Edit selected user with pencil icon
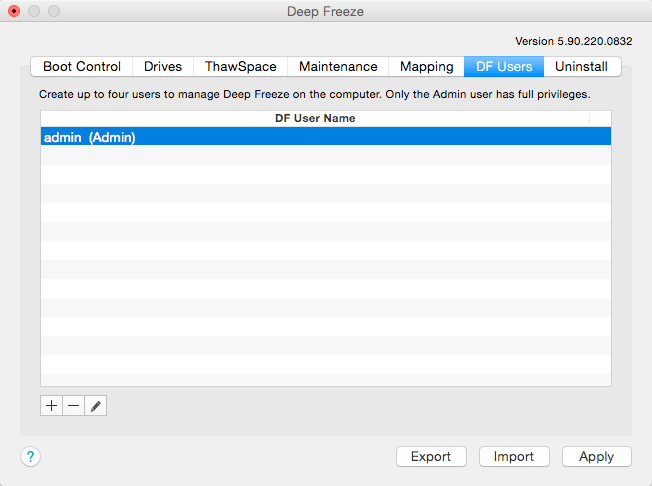The image size is (652, 486). 96,405
